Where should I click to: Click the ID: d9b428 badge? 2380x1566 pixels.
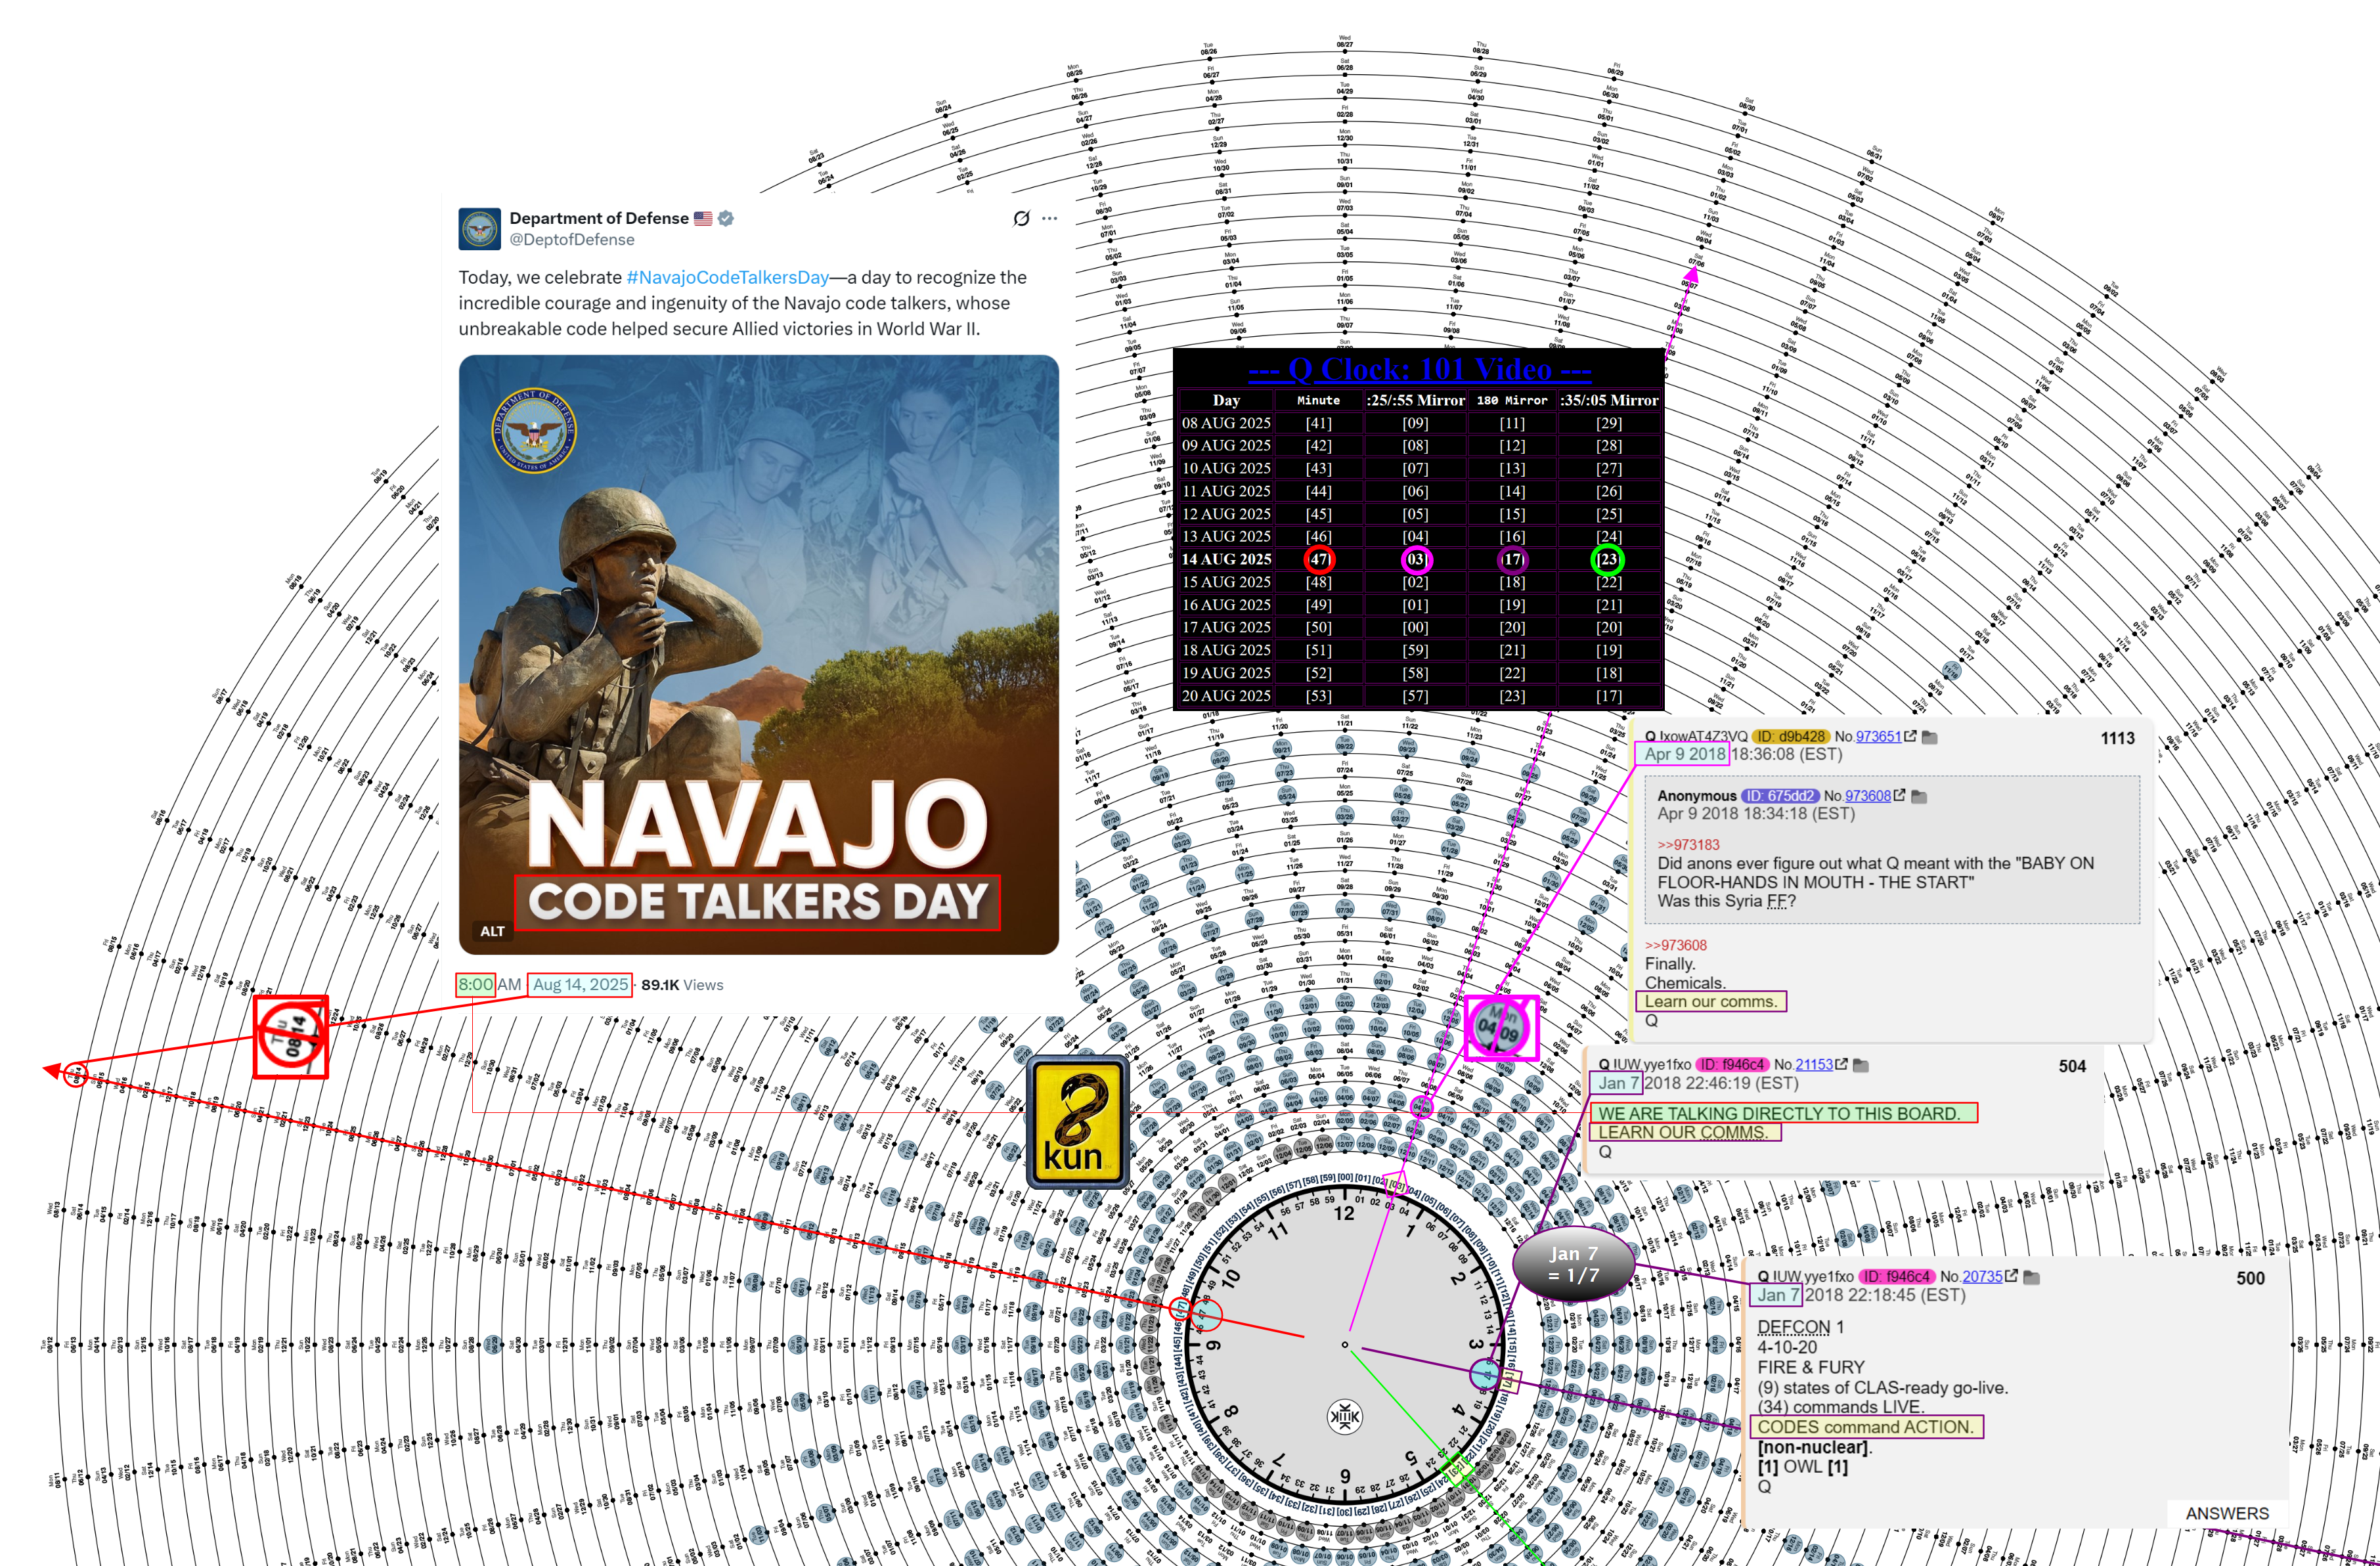(x=1791, y=737)
